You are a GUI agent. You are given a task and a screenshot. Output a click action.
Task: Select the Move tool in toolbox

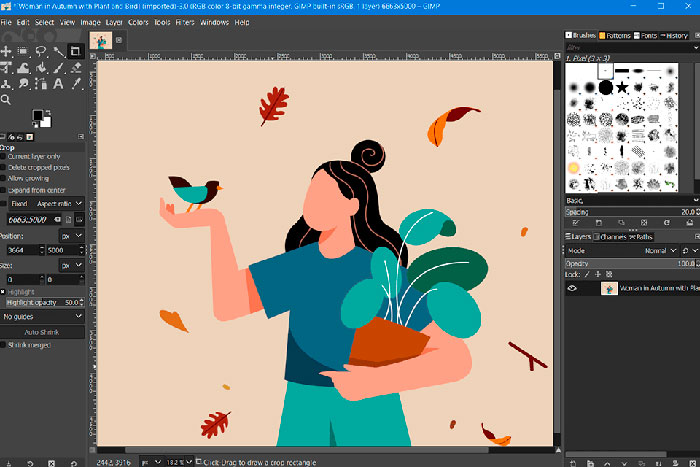click(7, 52)
